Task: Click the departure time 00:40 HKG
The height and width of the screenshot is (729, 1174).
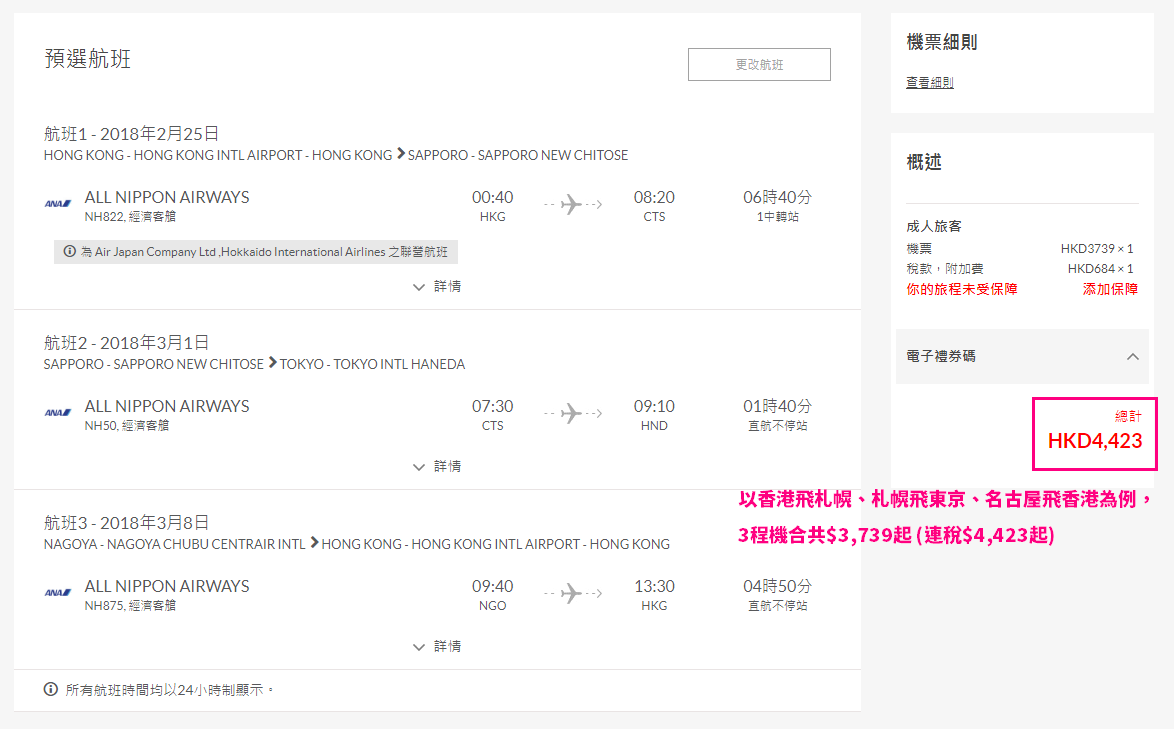Action: pyautogui.click(x=492, y=206)
